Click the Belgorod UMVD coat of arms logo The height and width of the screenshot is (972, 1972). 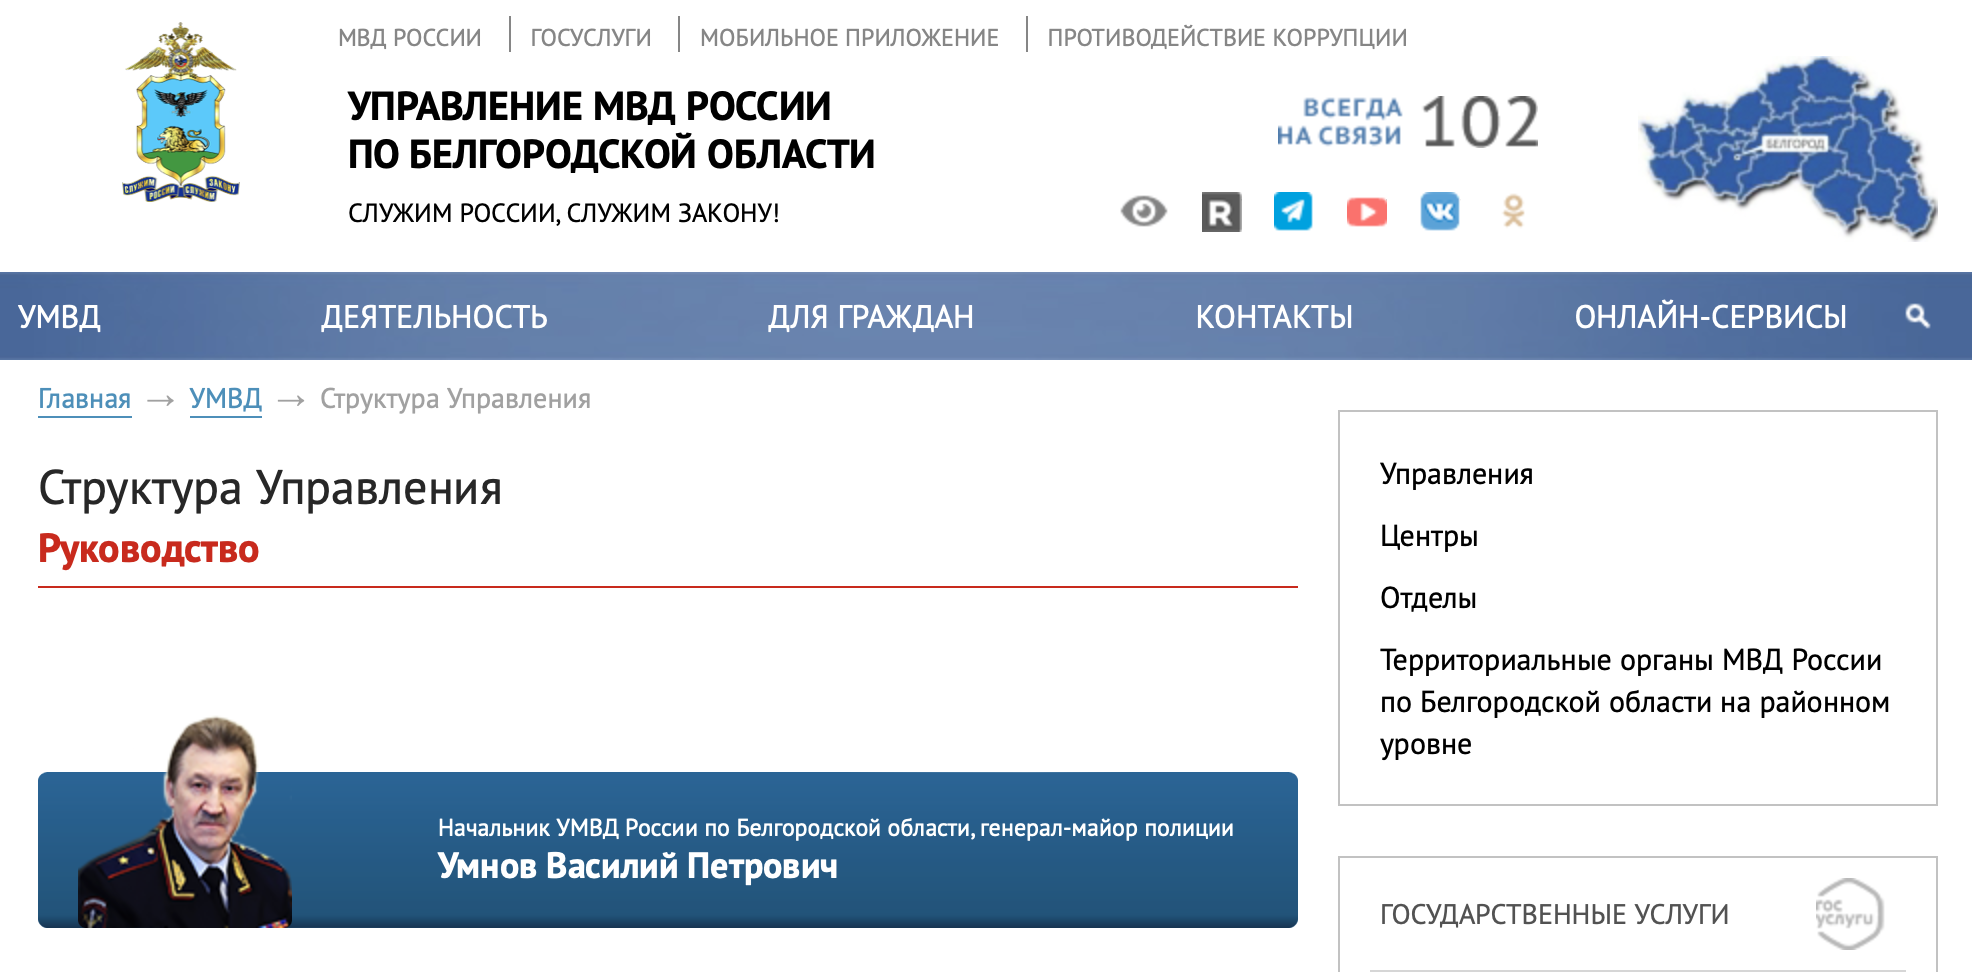pos(181,112)
